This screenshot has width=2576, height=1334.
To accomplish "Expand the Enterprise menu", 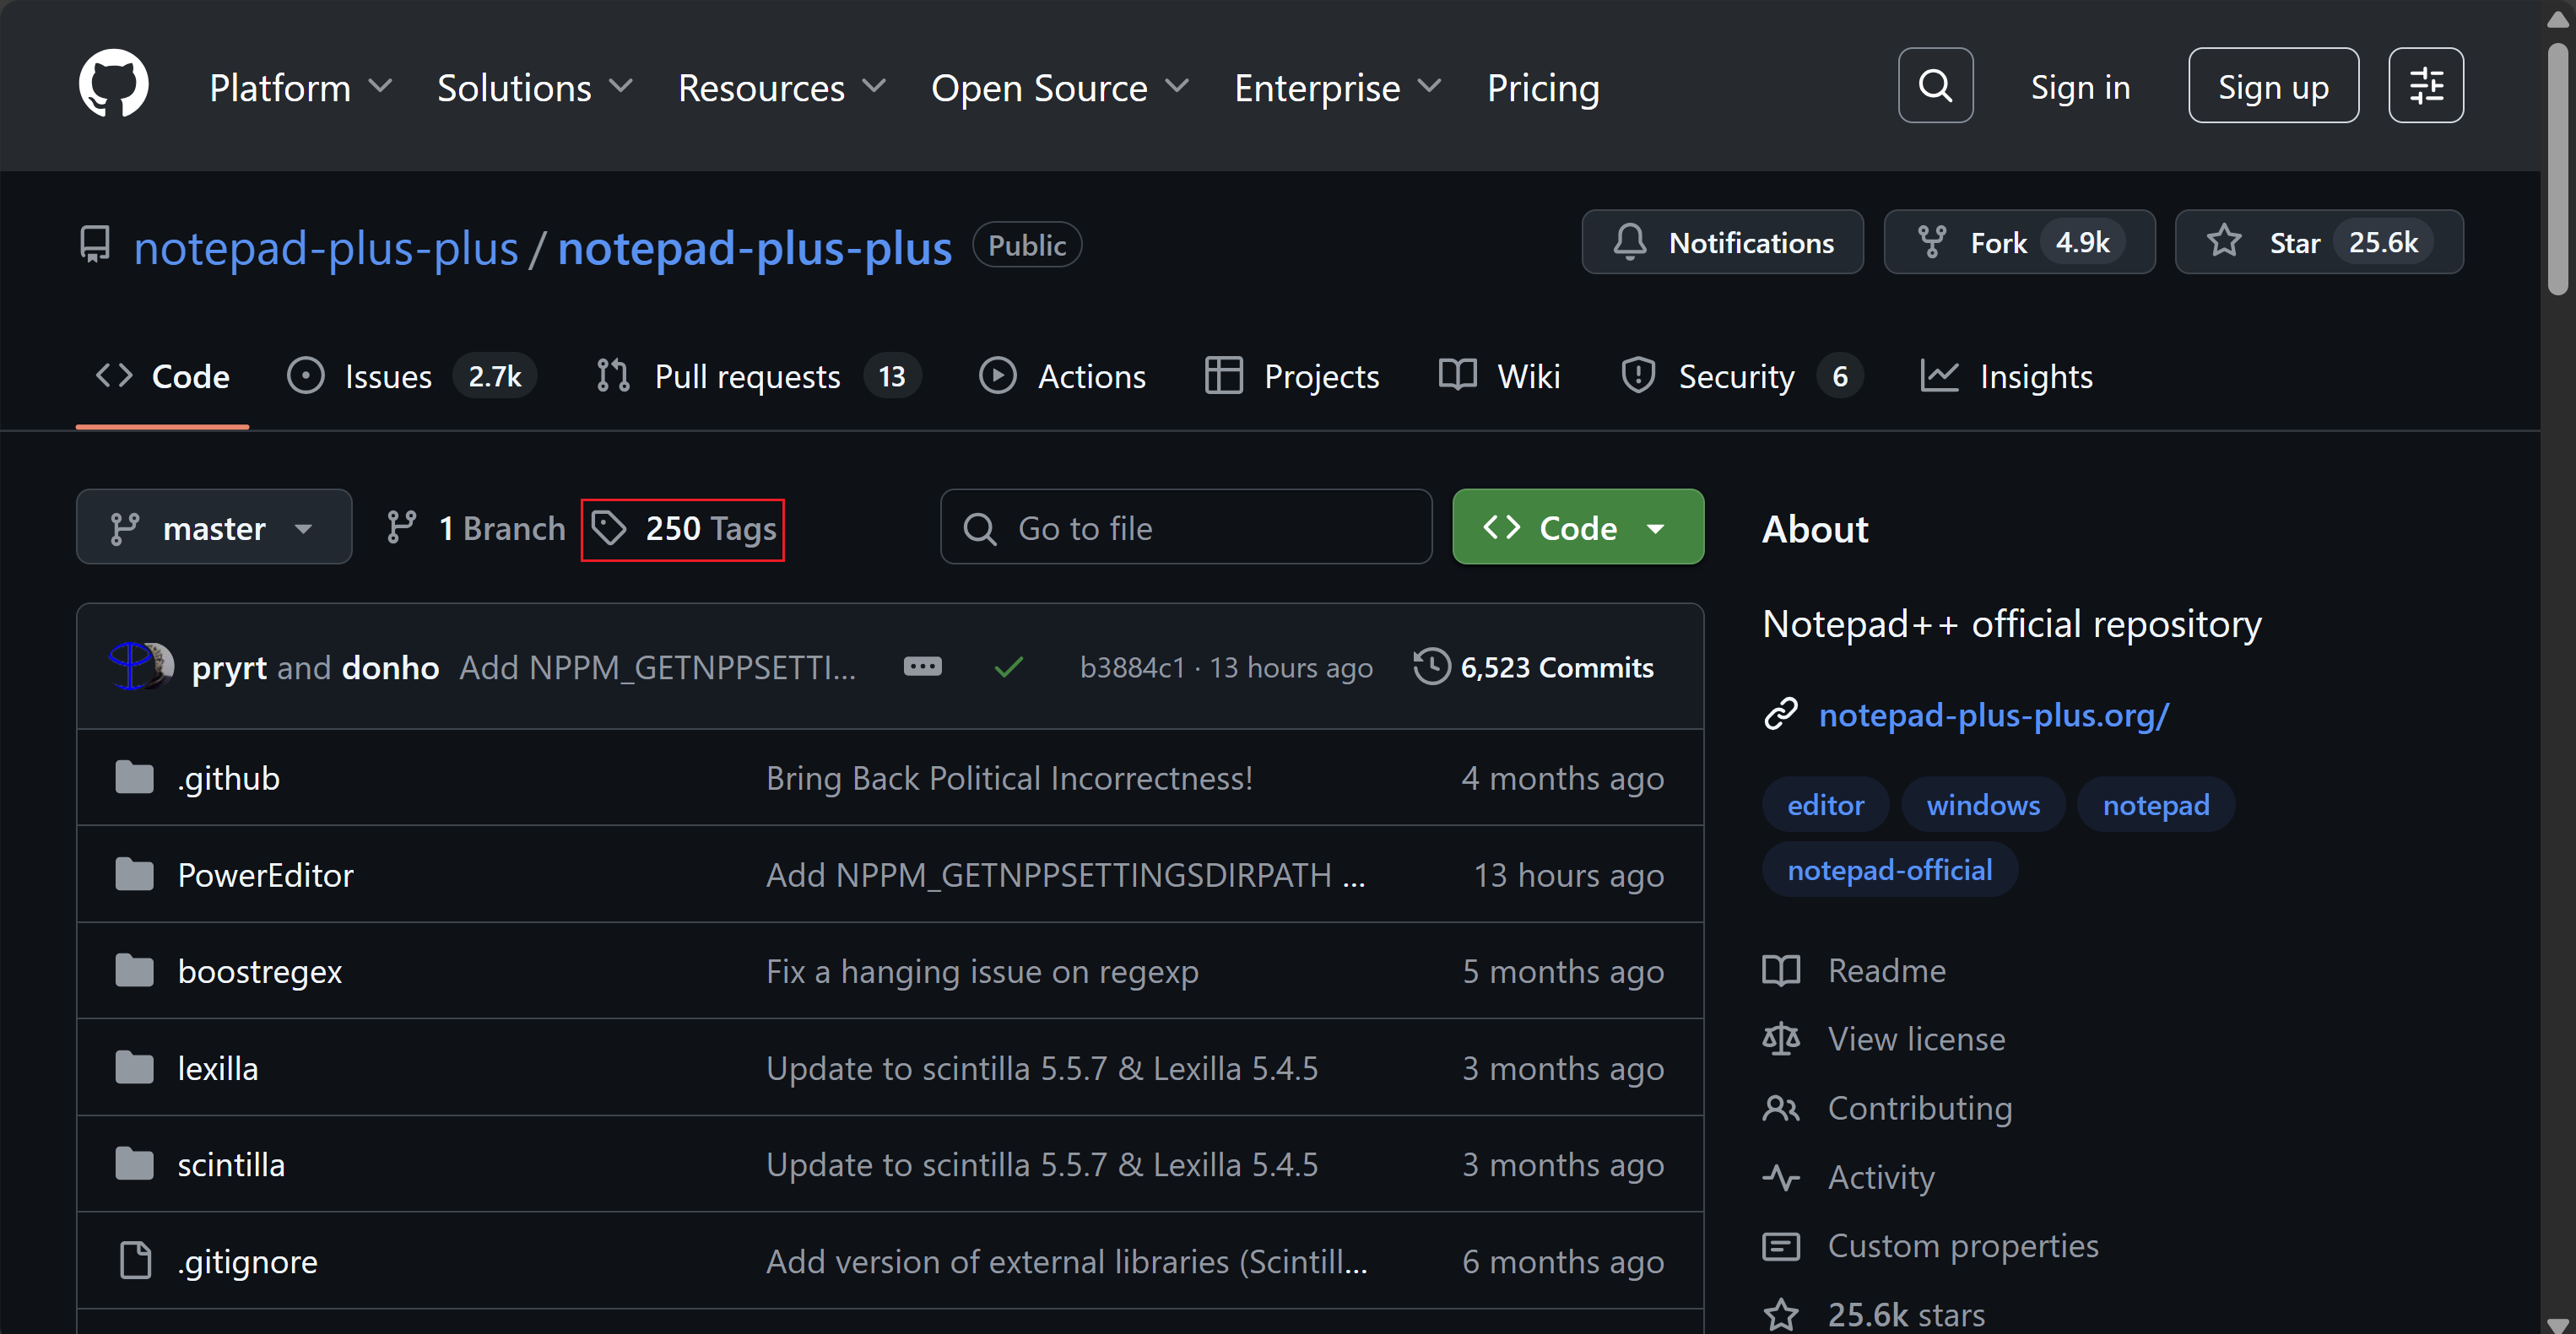I will pyautogui.click(x=1338, y=88).
